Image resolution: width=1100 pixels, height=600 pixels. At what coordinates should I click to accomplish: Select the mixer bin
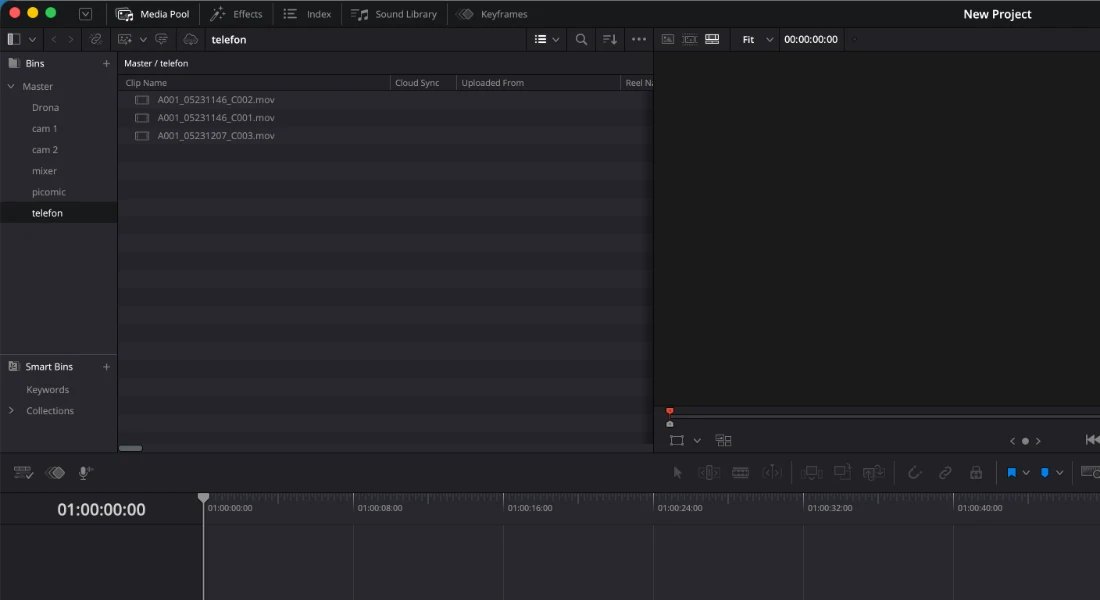(44, 171)
